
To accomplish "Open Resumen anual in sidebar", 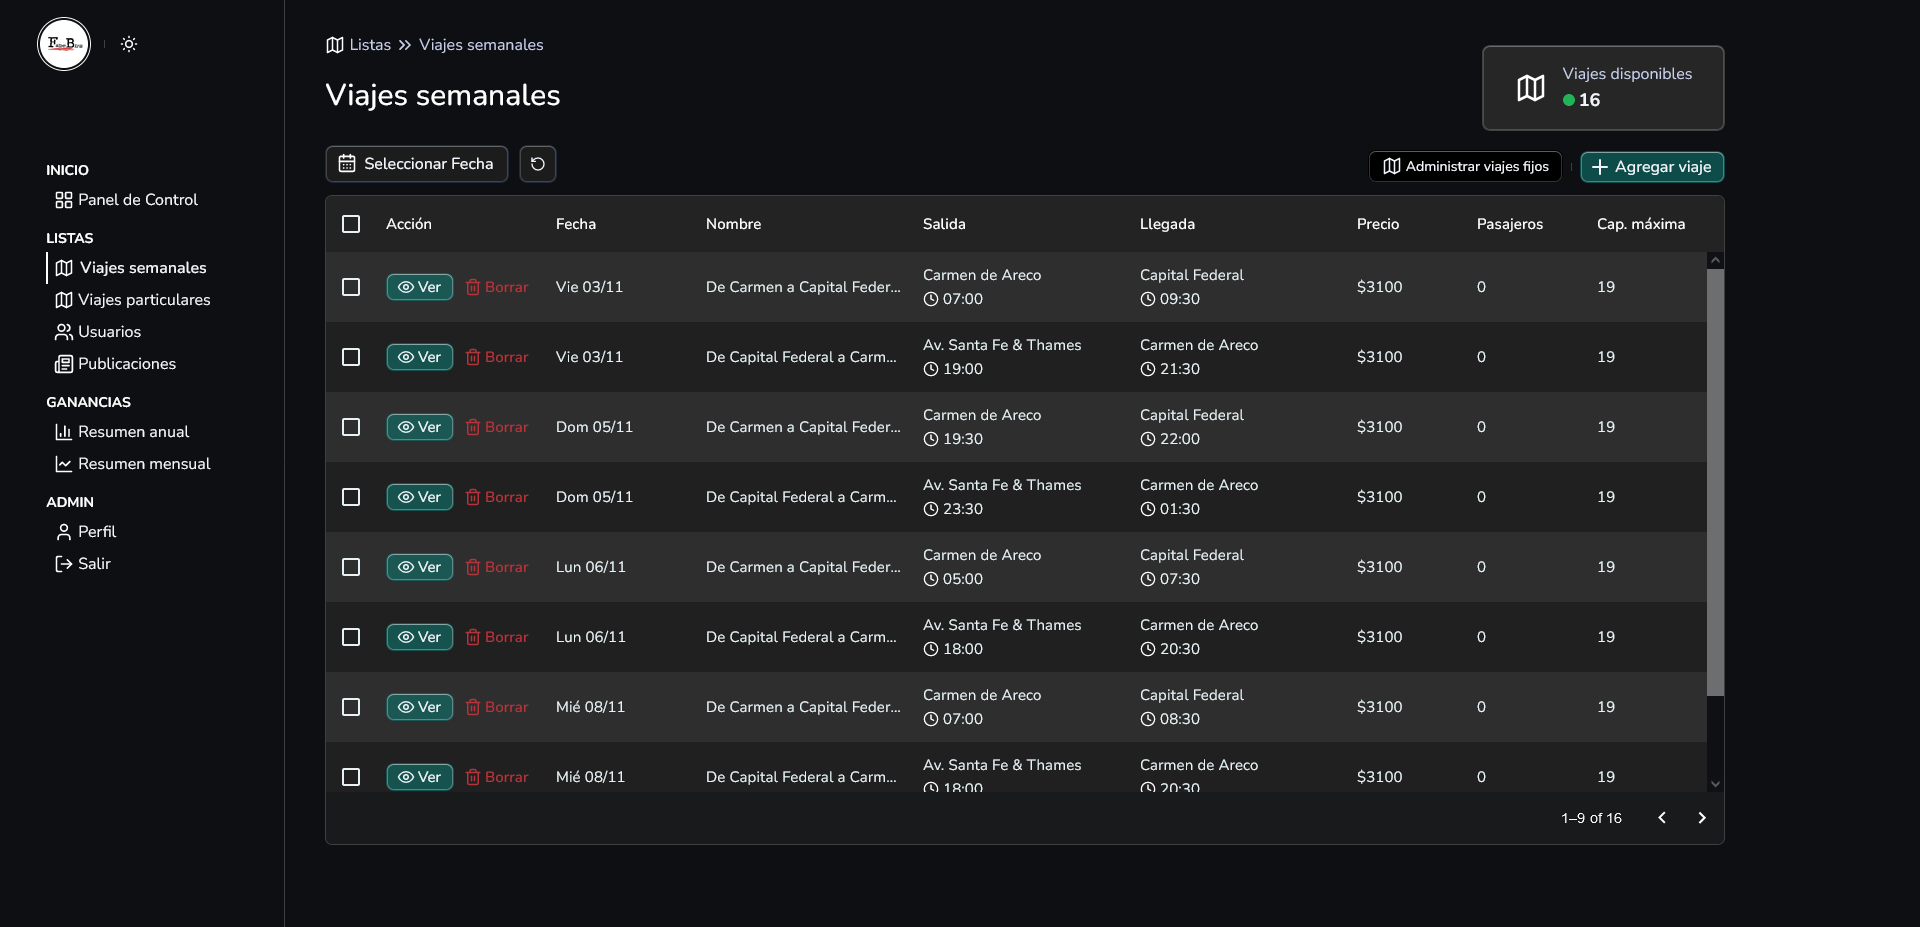I will click(x=122, y=432).
